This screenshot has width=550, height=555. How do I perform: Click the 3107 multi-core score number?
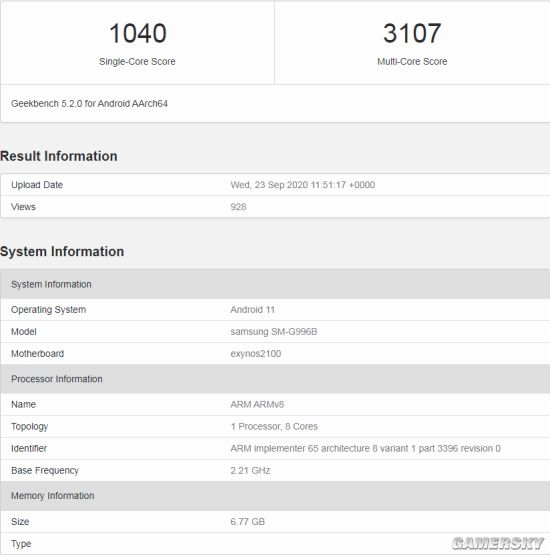412,33
